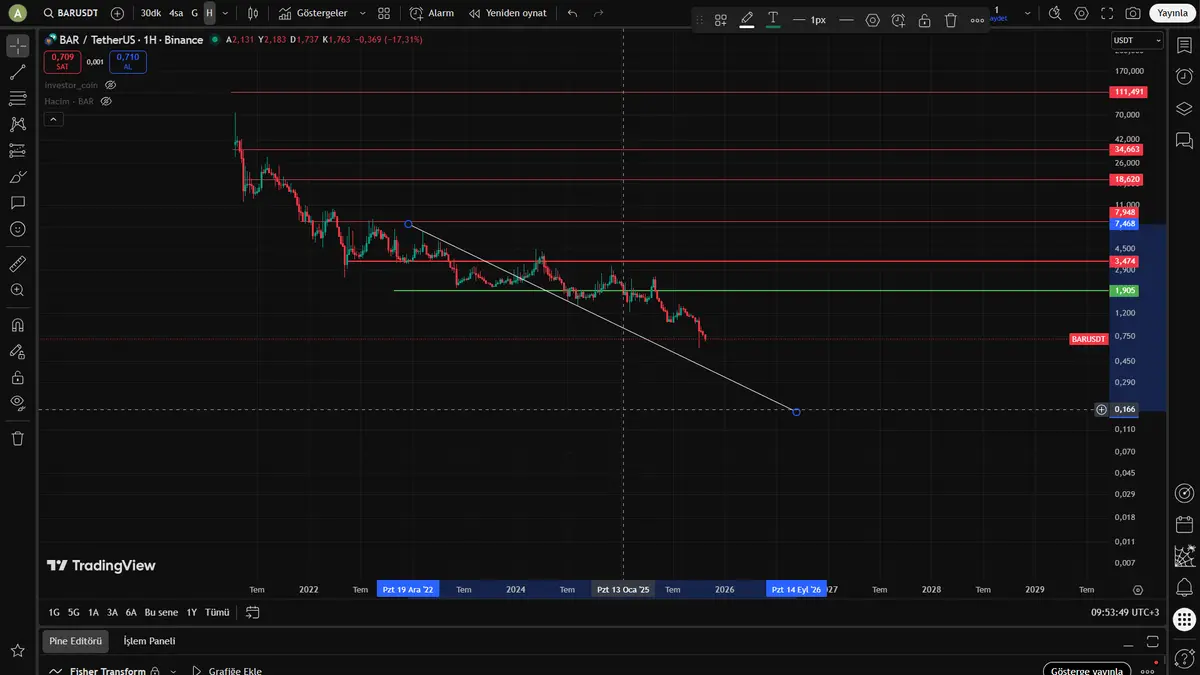Select the brush drawing tool

coord(17,177)
